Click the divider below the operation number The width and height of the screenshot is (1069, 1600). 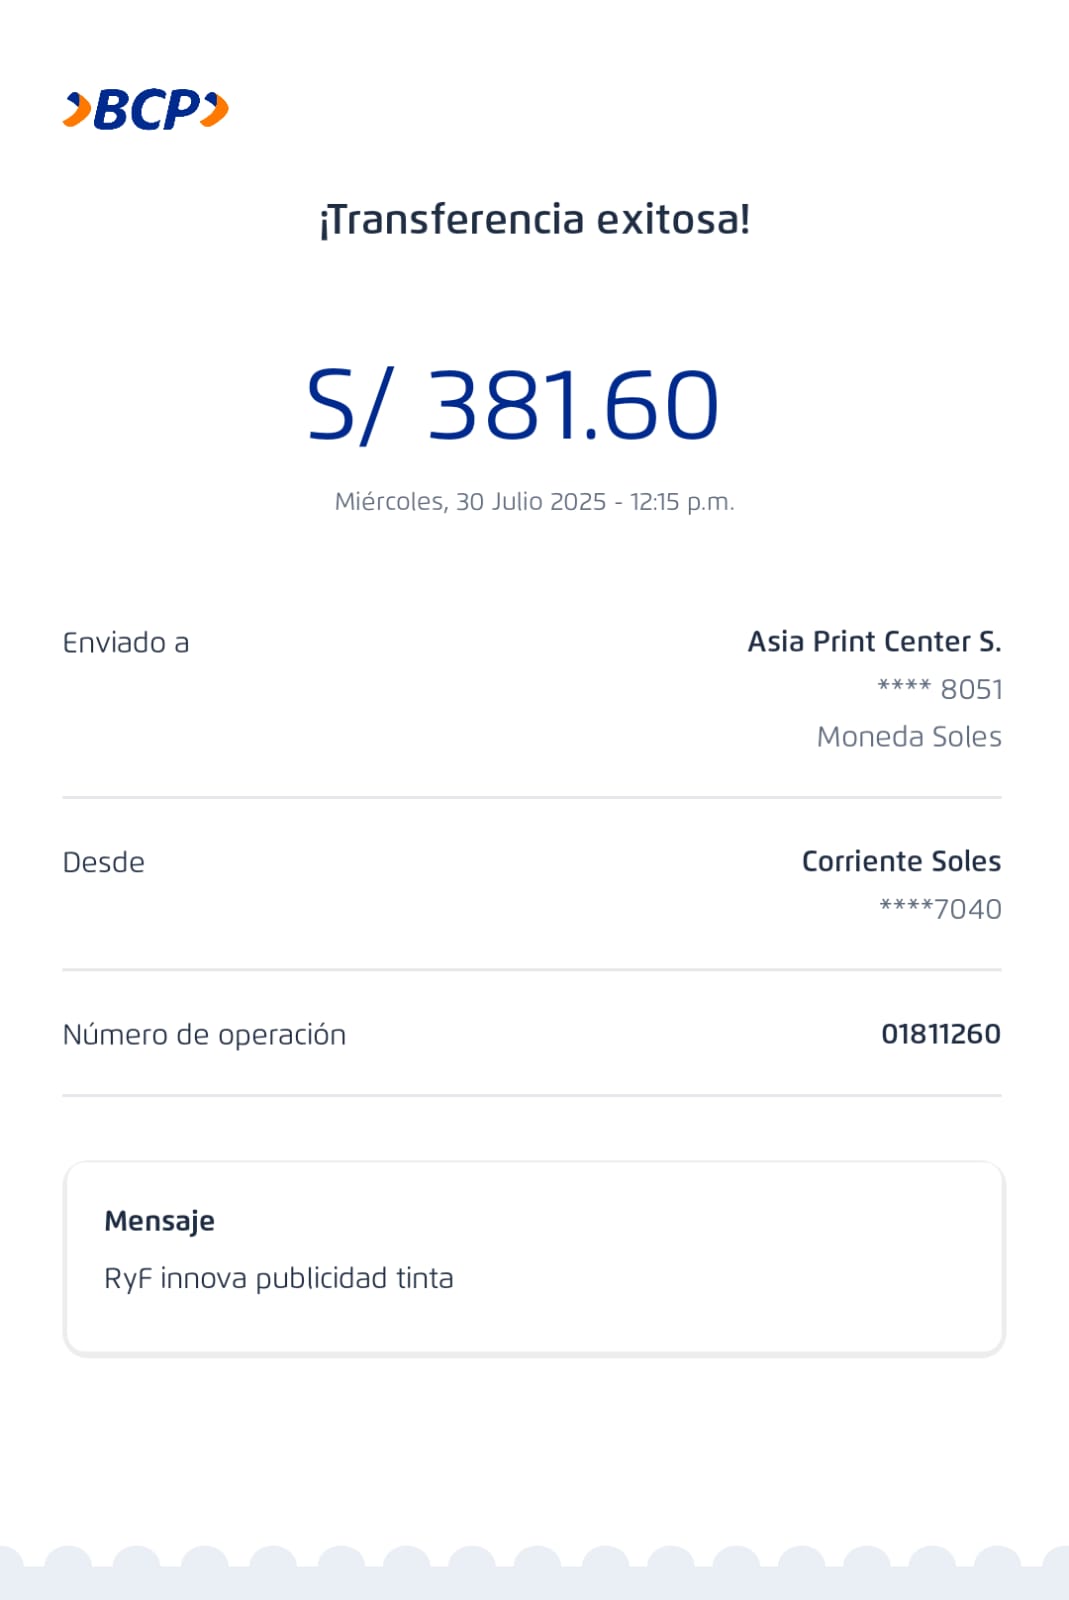tap(532, 1095)
